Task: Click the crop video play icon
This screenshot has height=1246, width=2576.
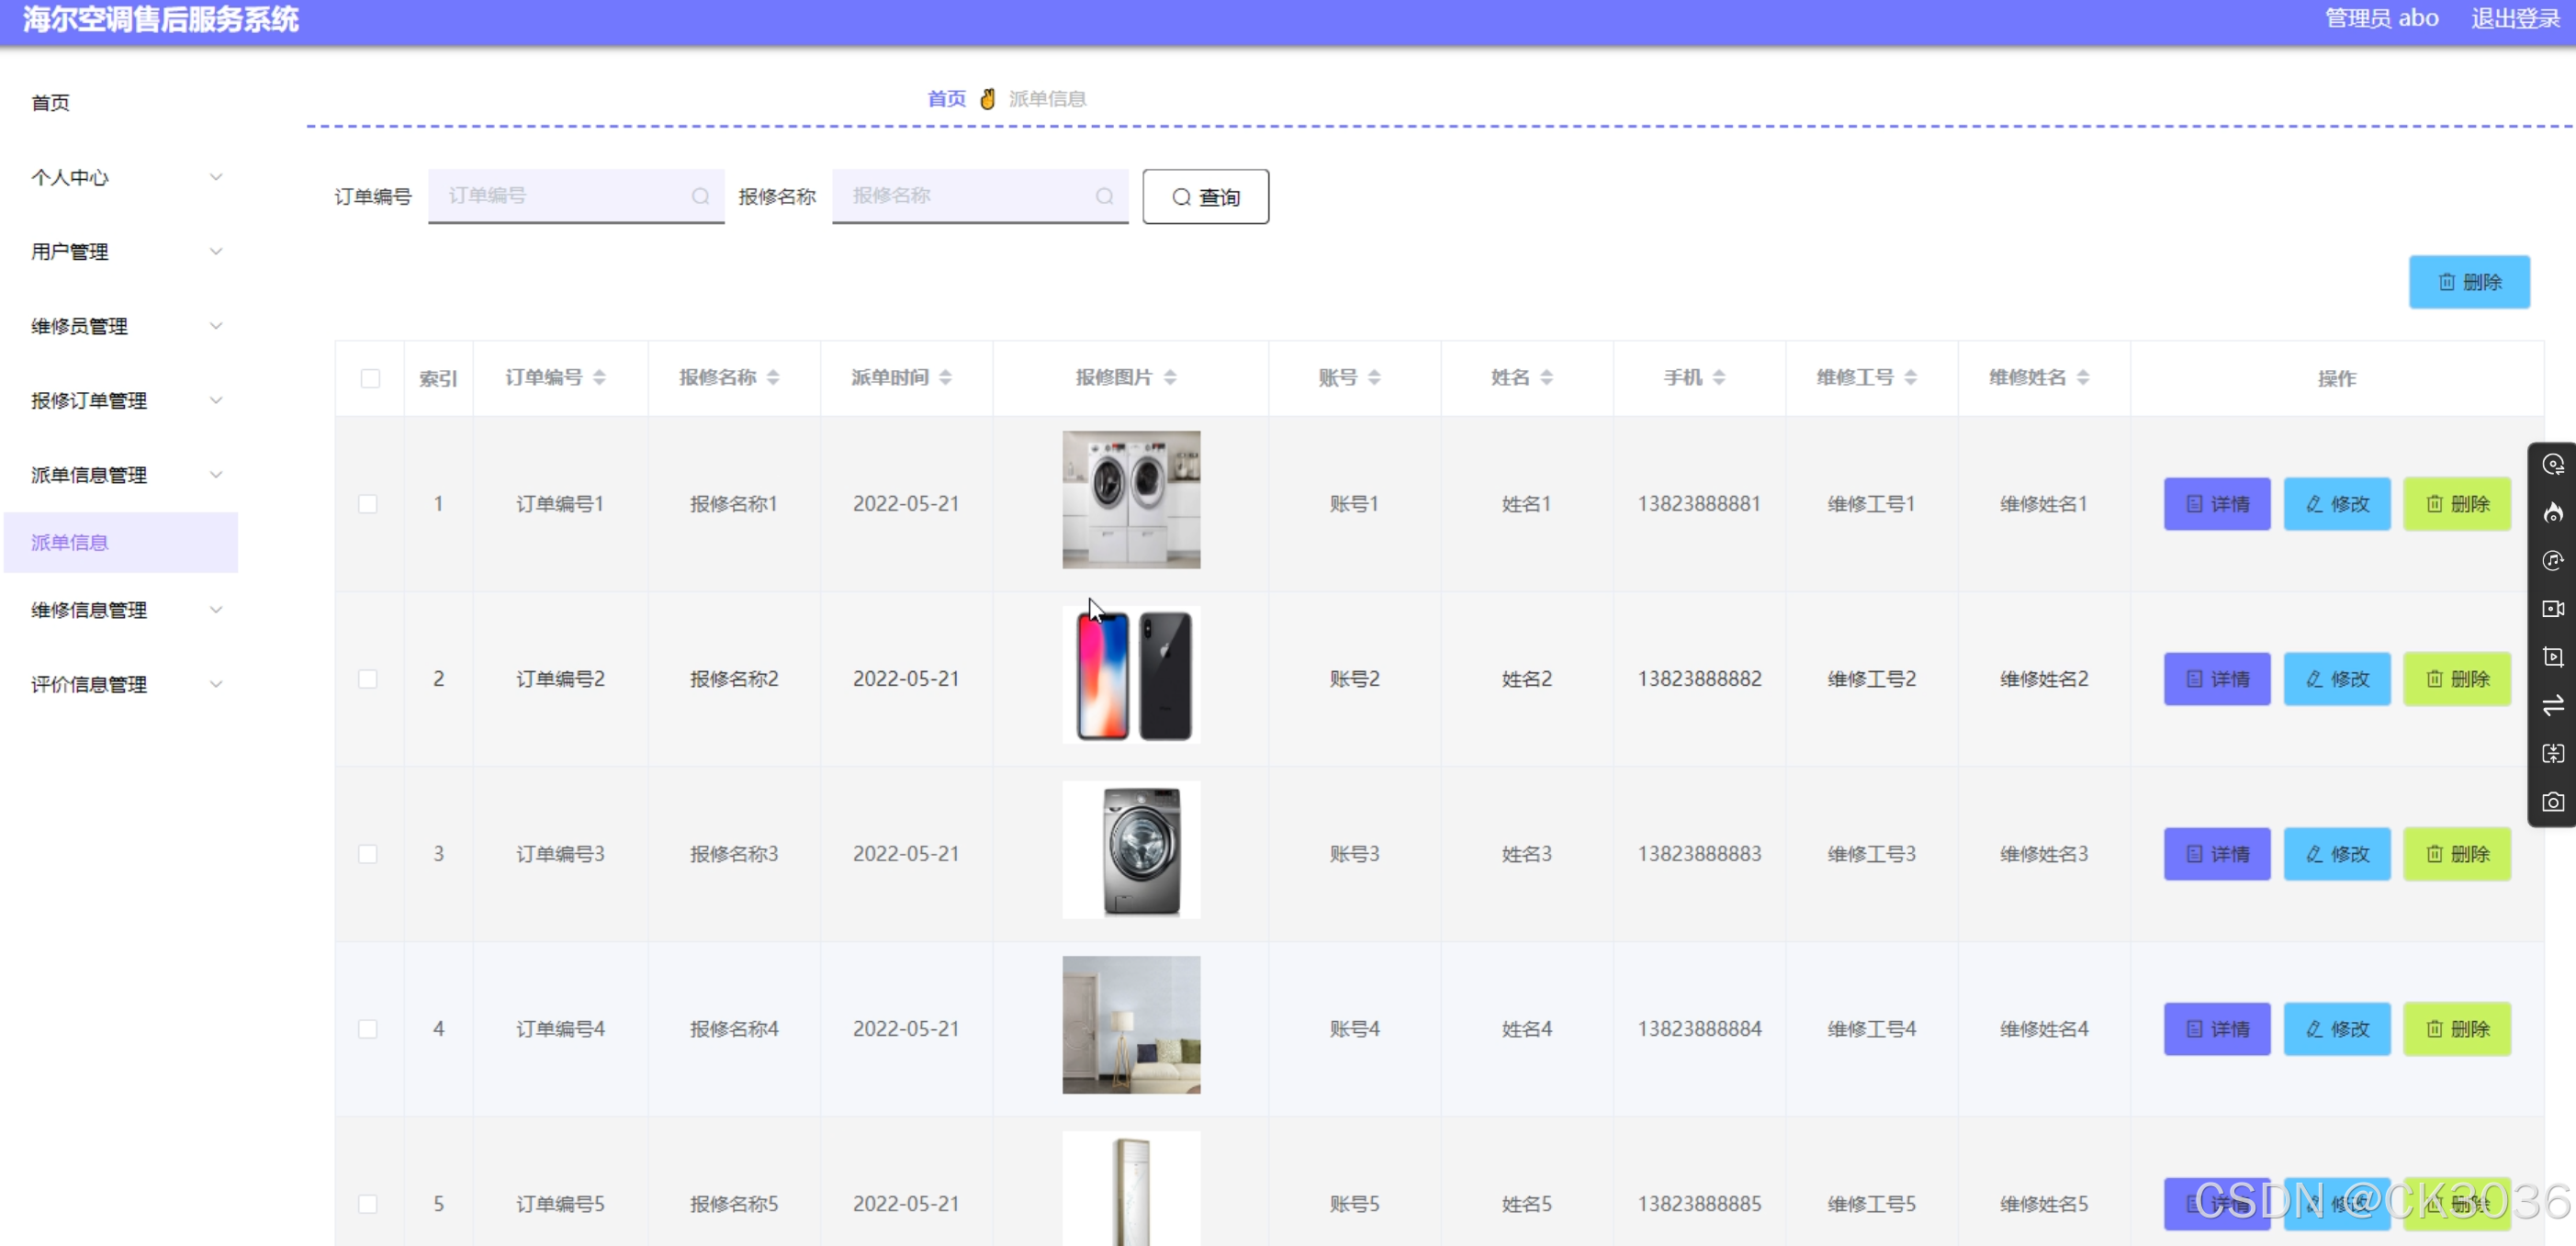Action: coord(2552,656)
